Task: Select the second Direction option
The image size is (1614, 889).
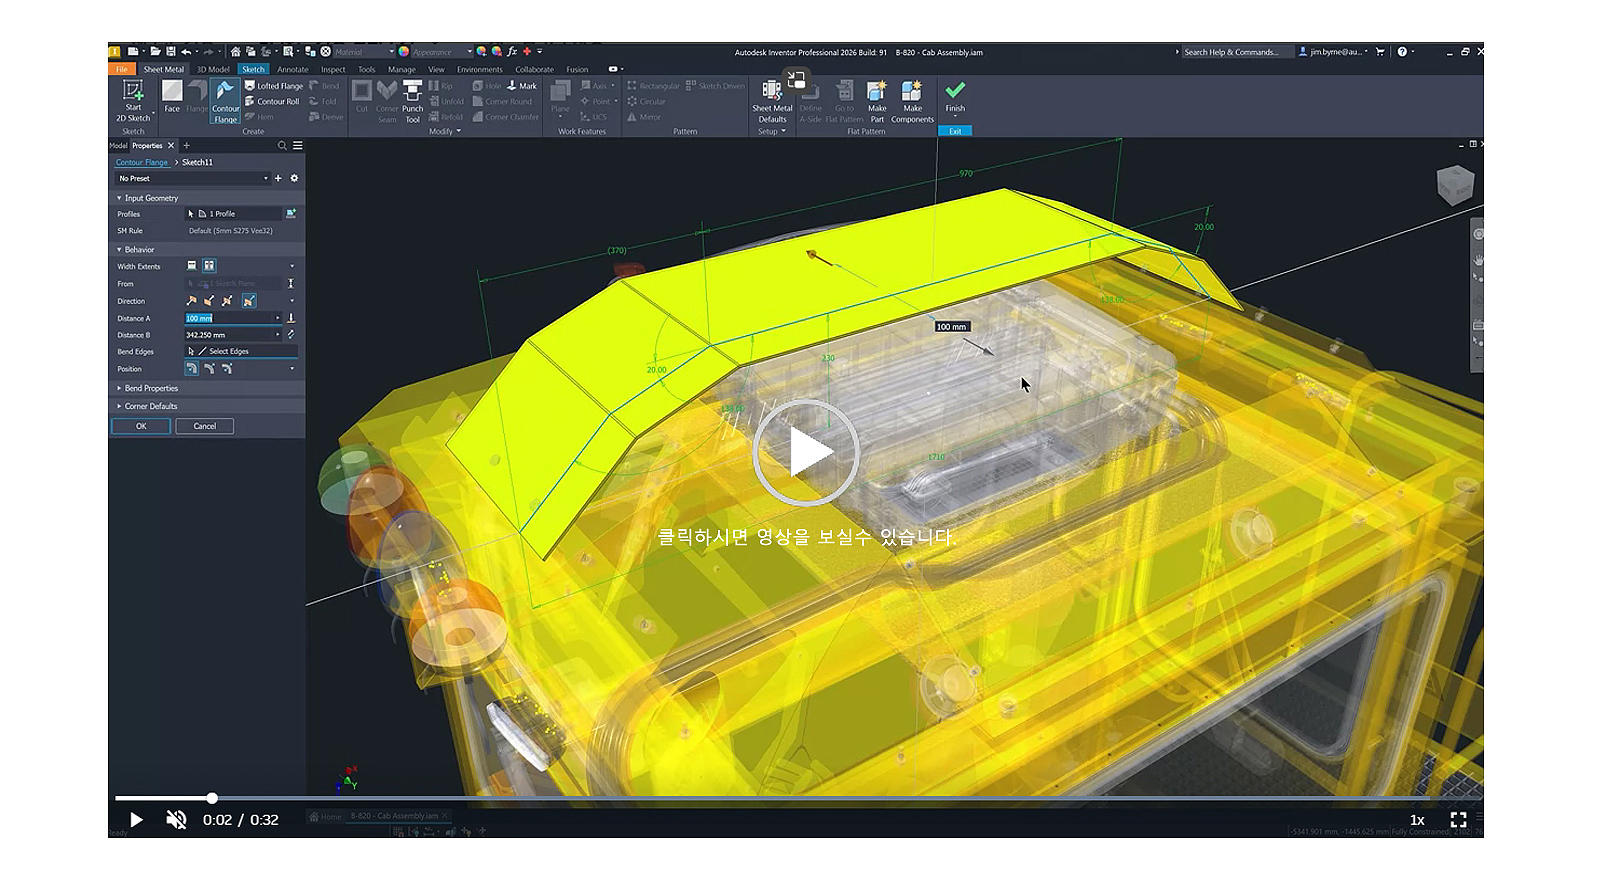Action: pyautogui.click(x=209, y=301)
